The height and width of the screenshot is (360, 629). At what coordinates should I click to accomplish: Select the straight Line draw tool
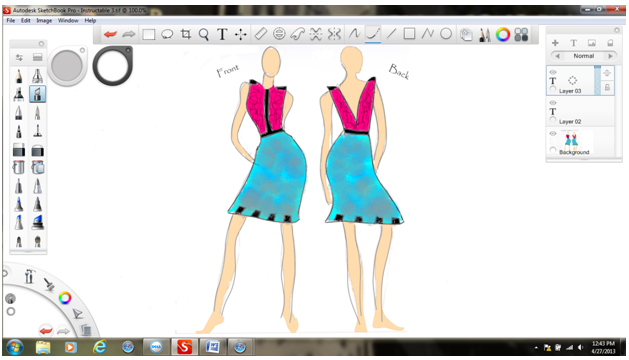391,34
